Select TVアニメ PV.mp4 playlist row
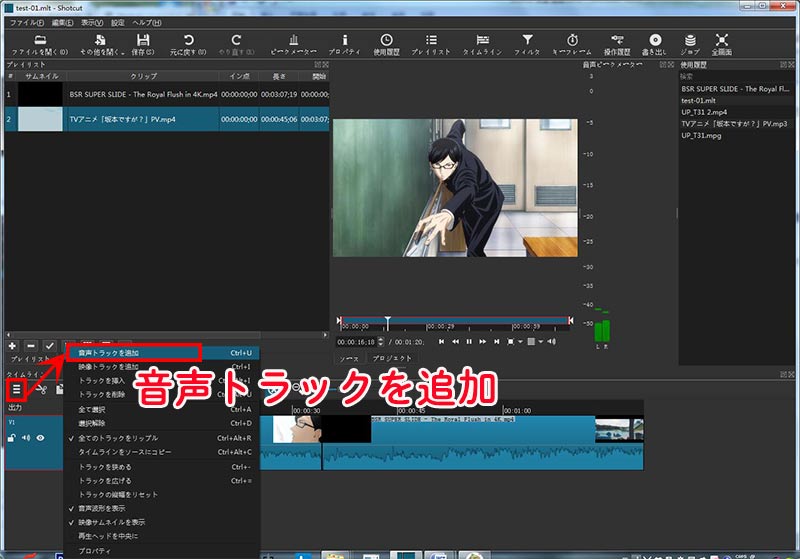Screen dimensions: 800x559 (167, 119)
